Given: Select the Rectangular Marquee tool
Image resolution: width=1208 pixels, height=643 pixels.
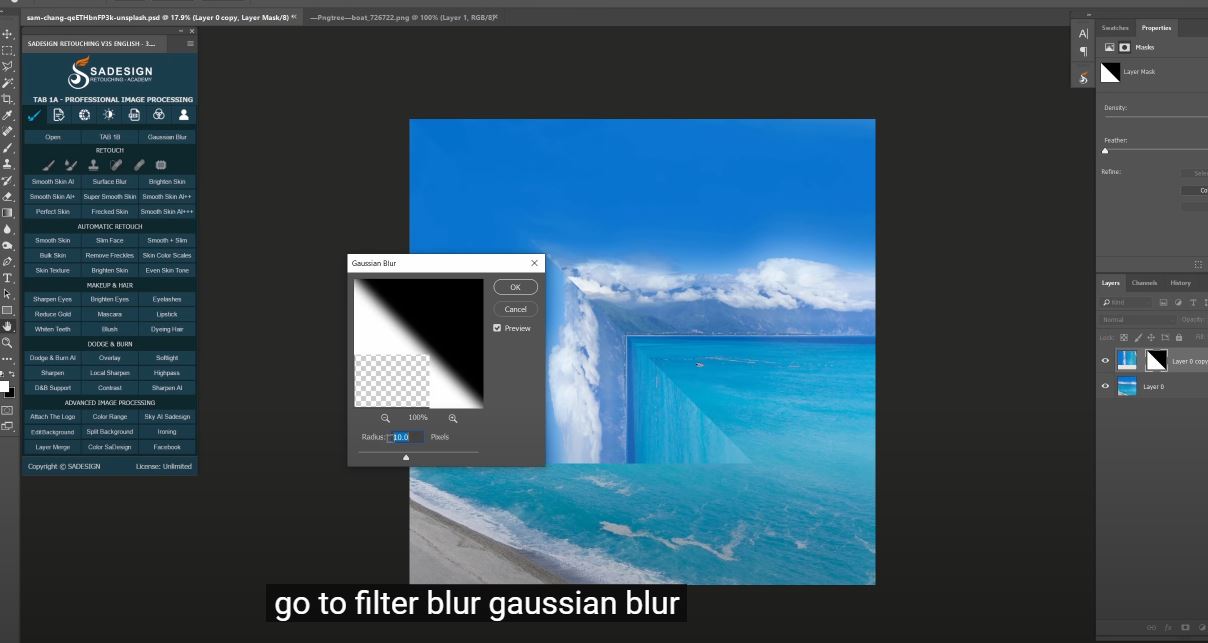Looking at the screenshot, I should pos(7,50).
